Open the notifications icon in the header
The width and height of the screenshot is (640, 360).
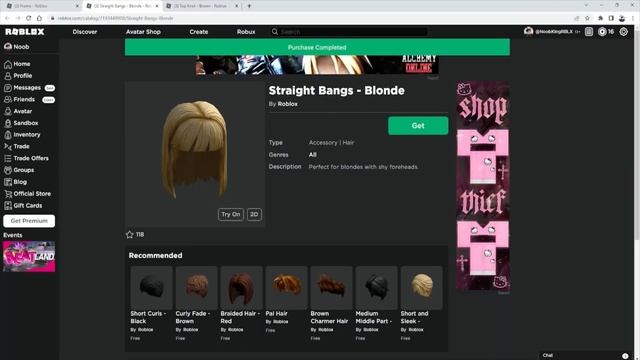point(589,31)
